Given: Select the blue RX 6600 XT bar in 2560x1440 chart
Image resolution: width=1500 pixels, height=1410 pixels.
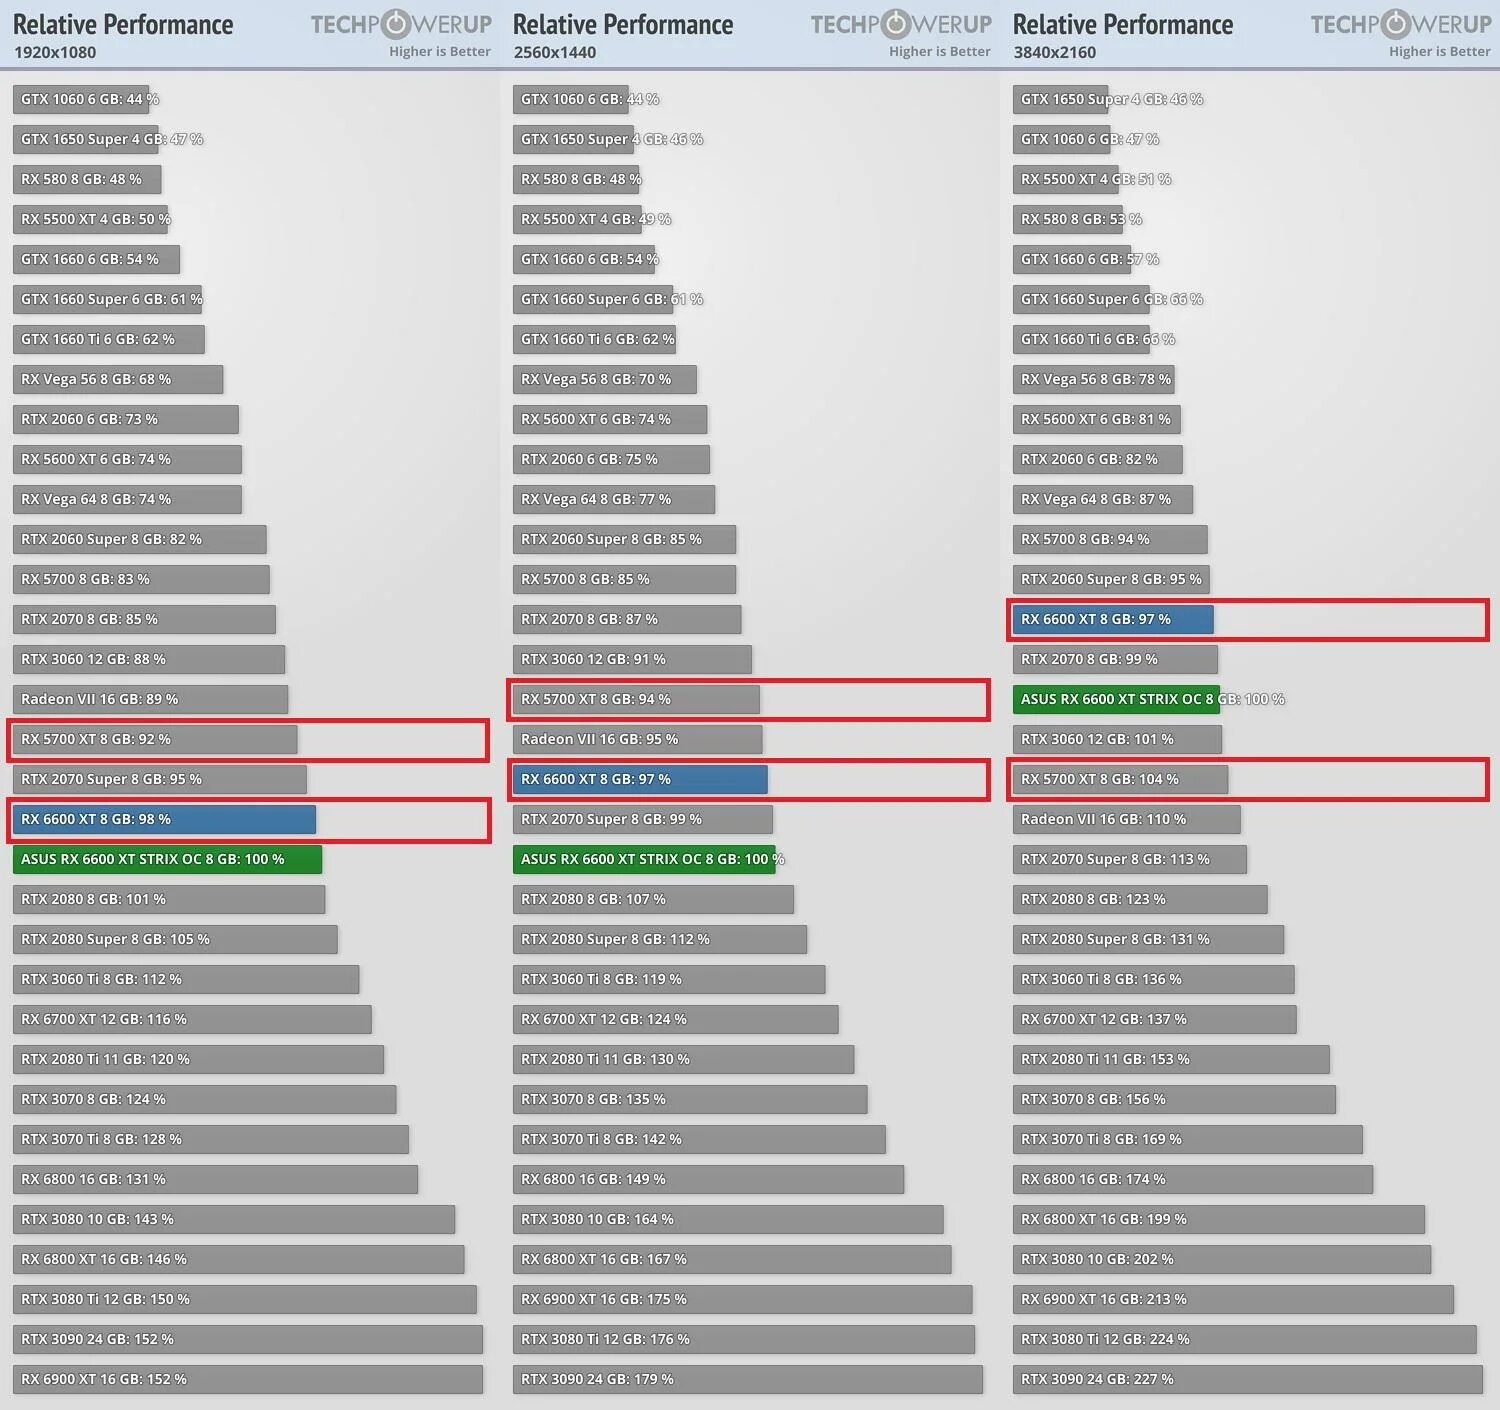Looking at the screenshot, I should pyautogui.click(x=640, y=779).
